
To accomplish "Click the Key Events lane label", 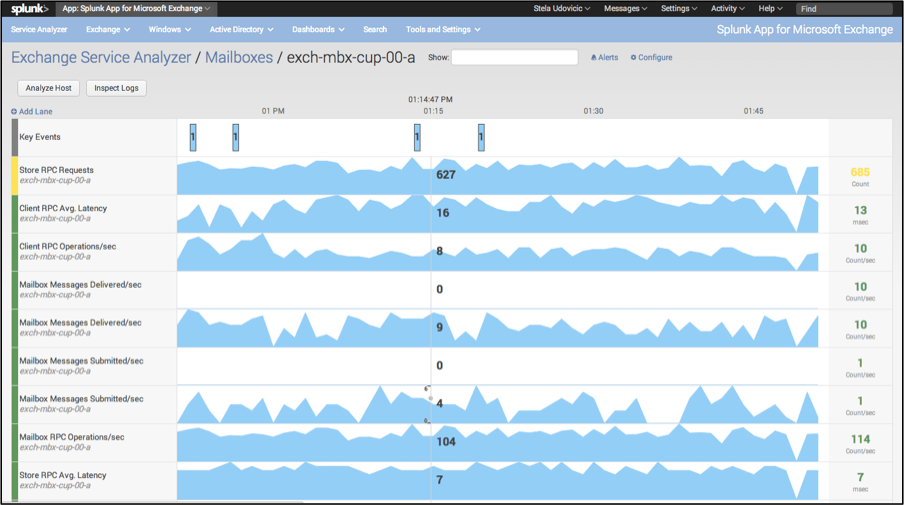I will tap(40, 137).
